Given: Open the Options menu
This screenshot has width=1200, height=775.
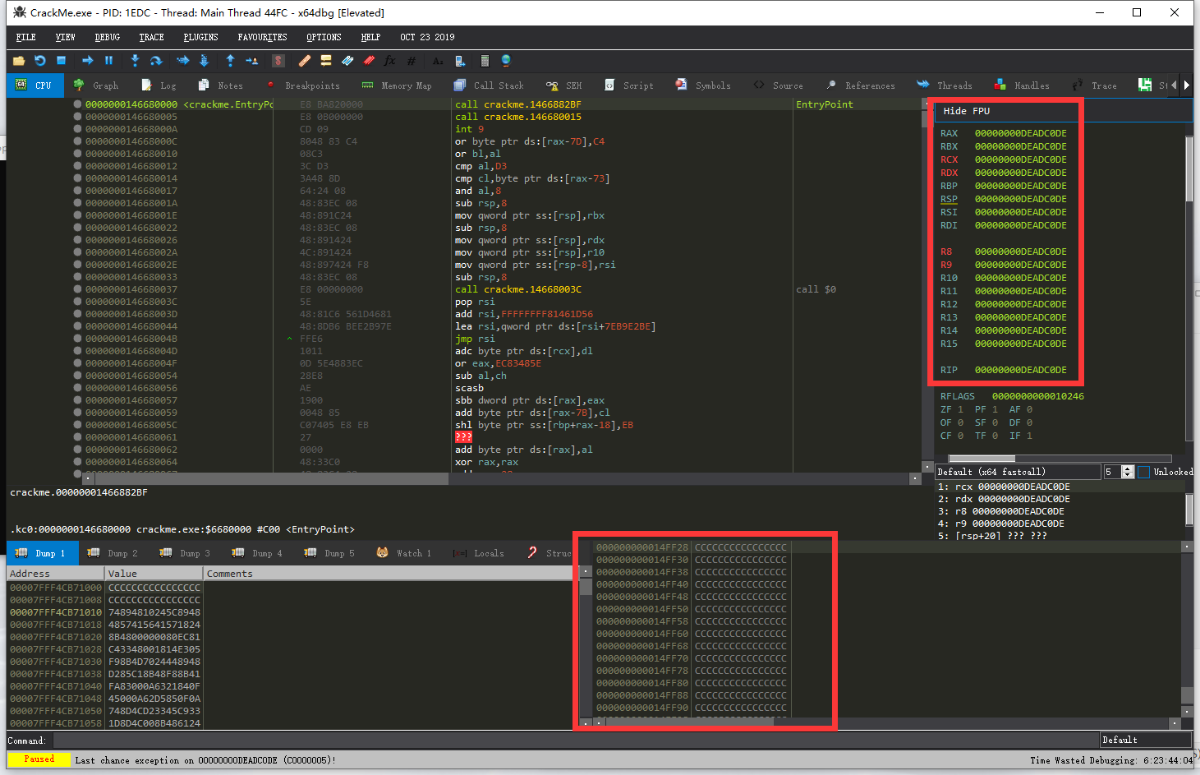Looking at the screenshot, I should point(323,37).
